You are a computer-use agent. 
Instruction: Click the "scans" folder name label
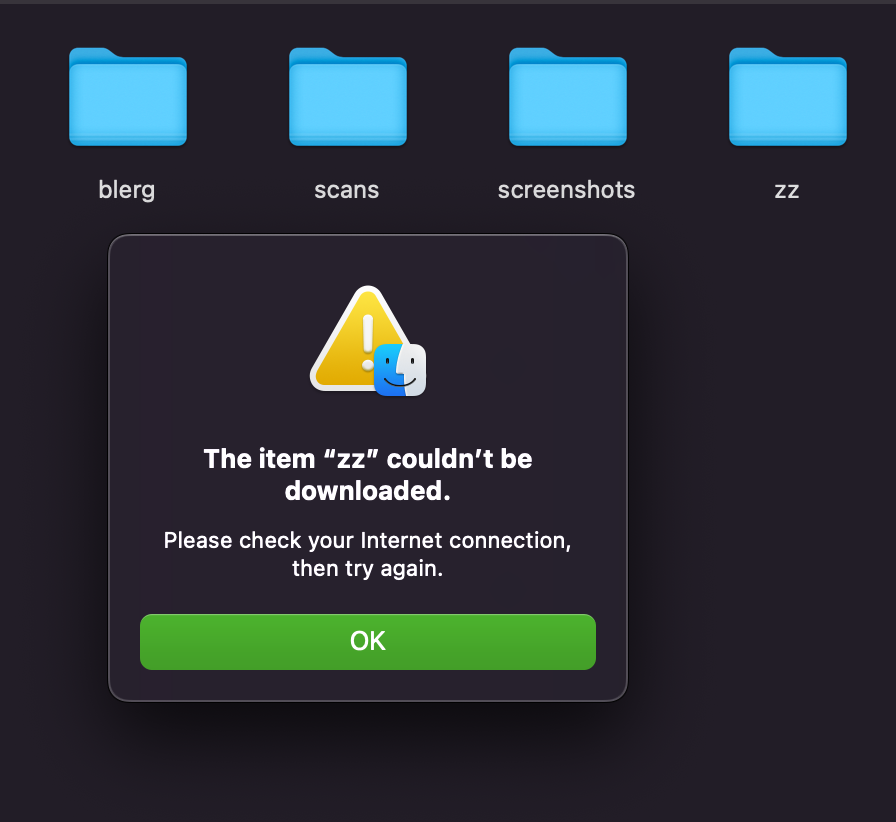pyautogui.click(x=347, y=190)
